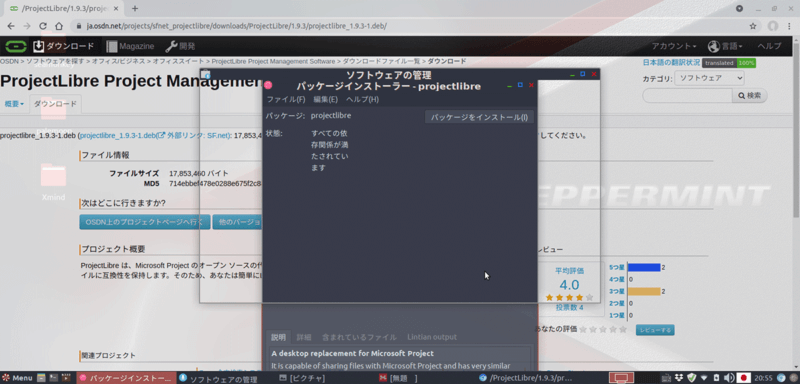
Task: Expand the アカウント dropdown
Action: pyautogui.click(x=673, y=46)
